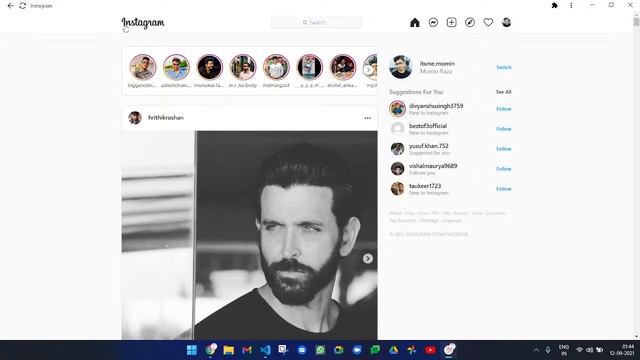
Task: Show hidden system tray icons
Action: coord(536,350)
